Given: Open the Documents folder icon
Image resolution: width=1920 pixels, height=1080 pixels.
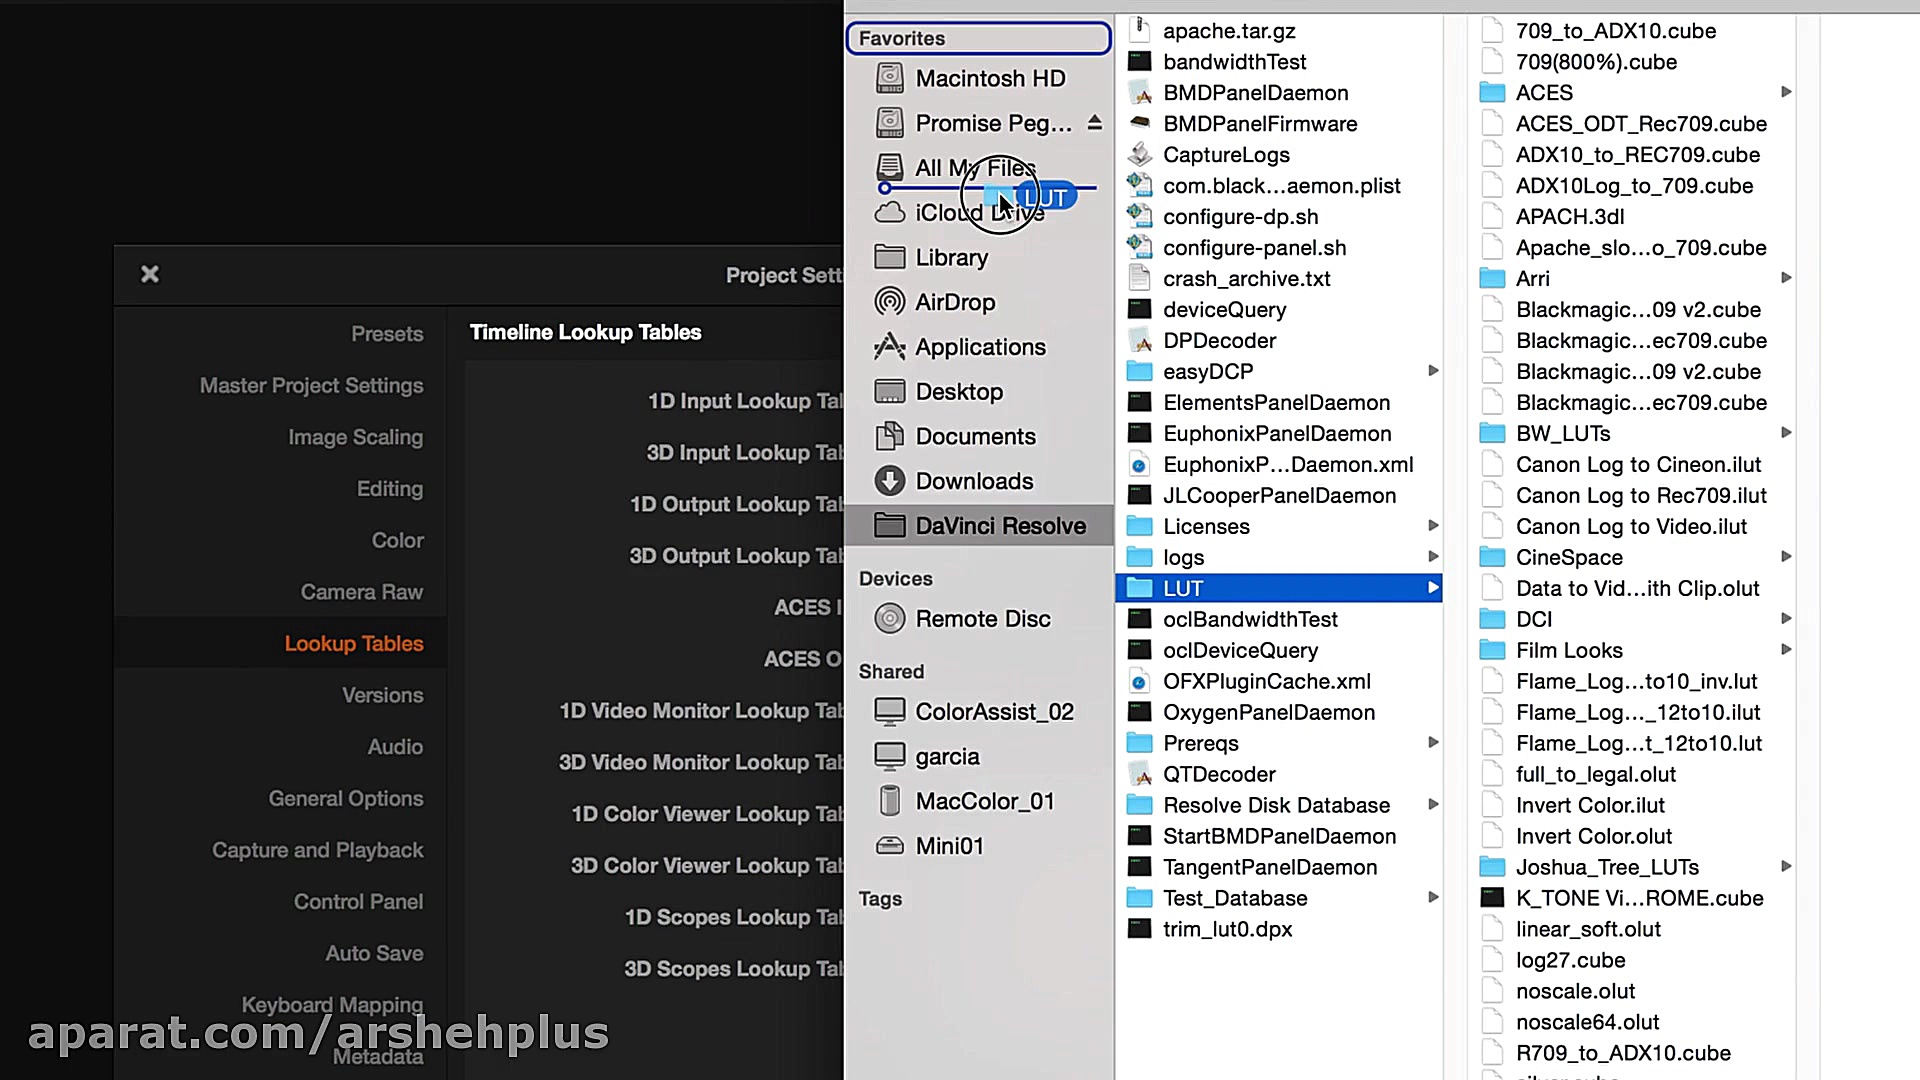Looking at the screenshot, I should (889, 436).
